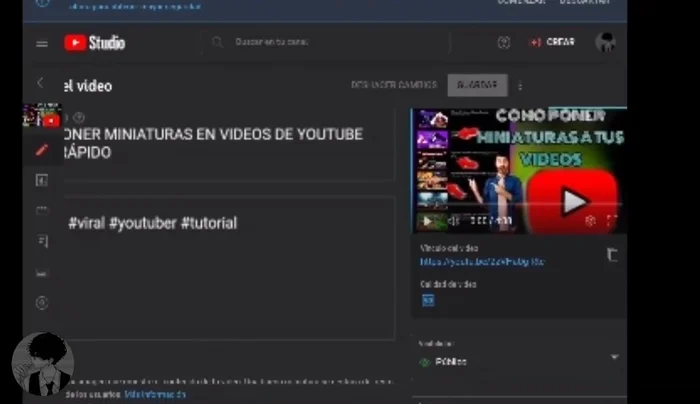Click the preview player progress bar
Screen dimensions: 700x404
(519, 205)
